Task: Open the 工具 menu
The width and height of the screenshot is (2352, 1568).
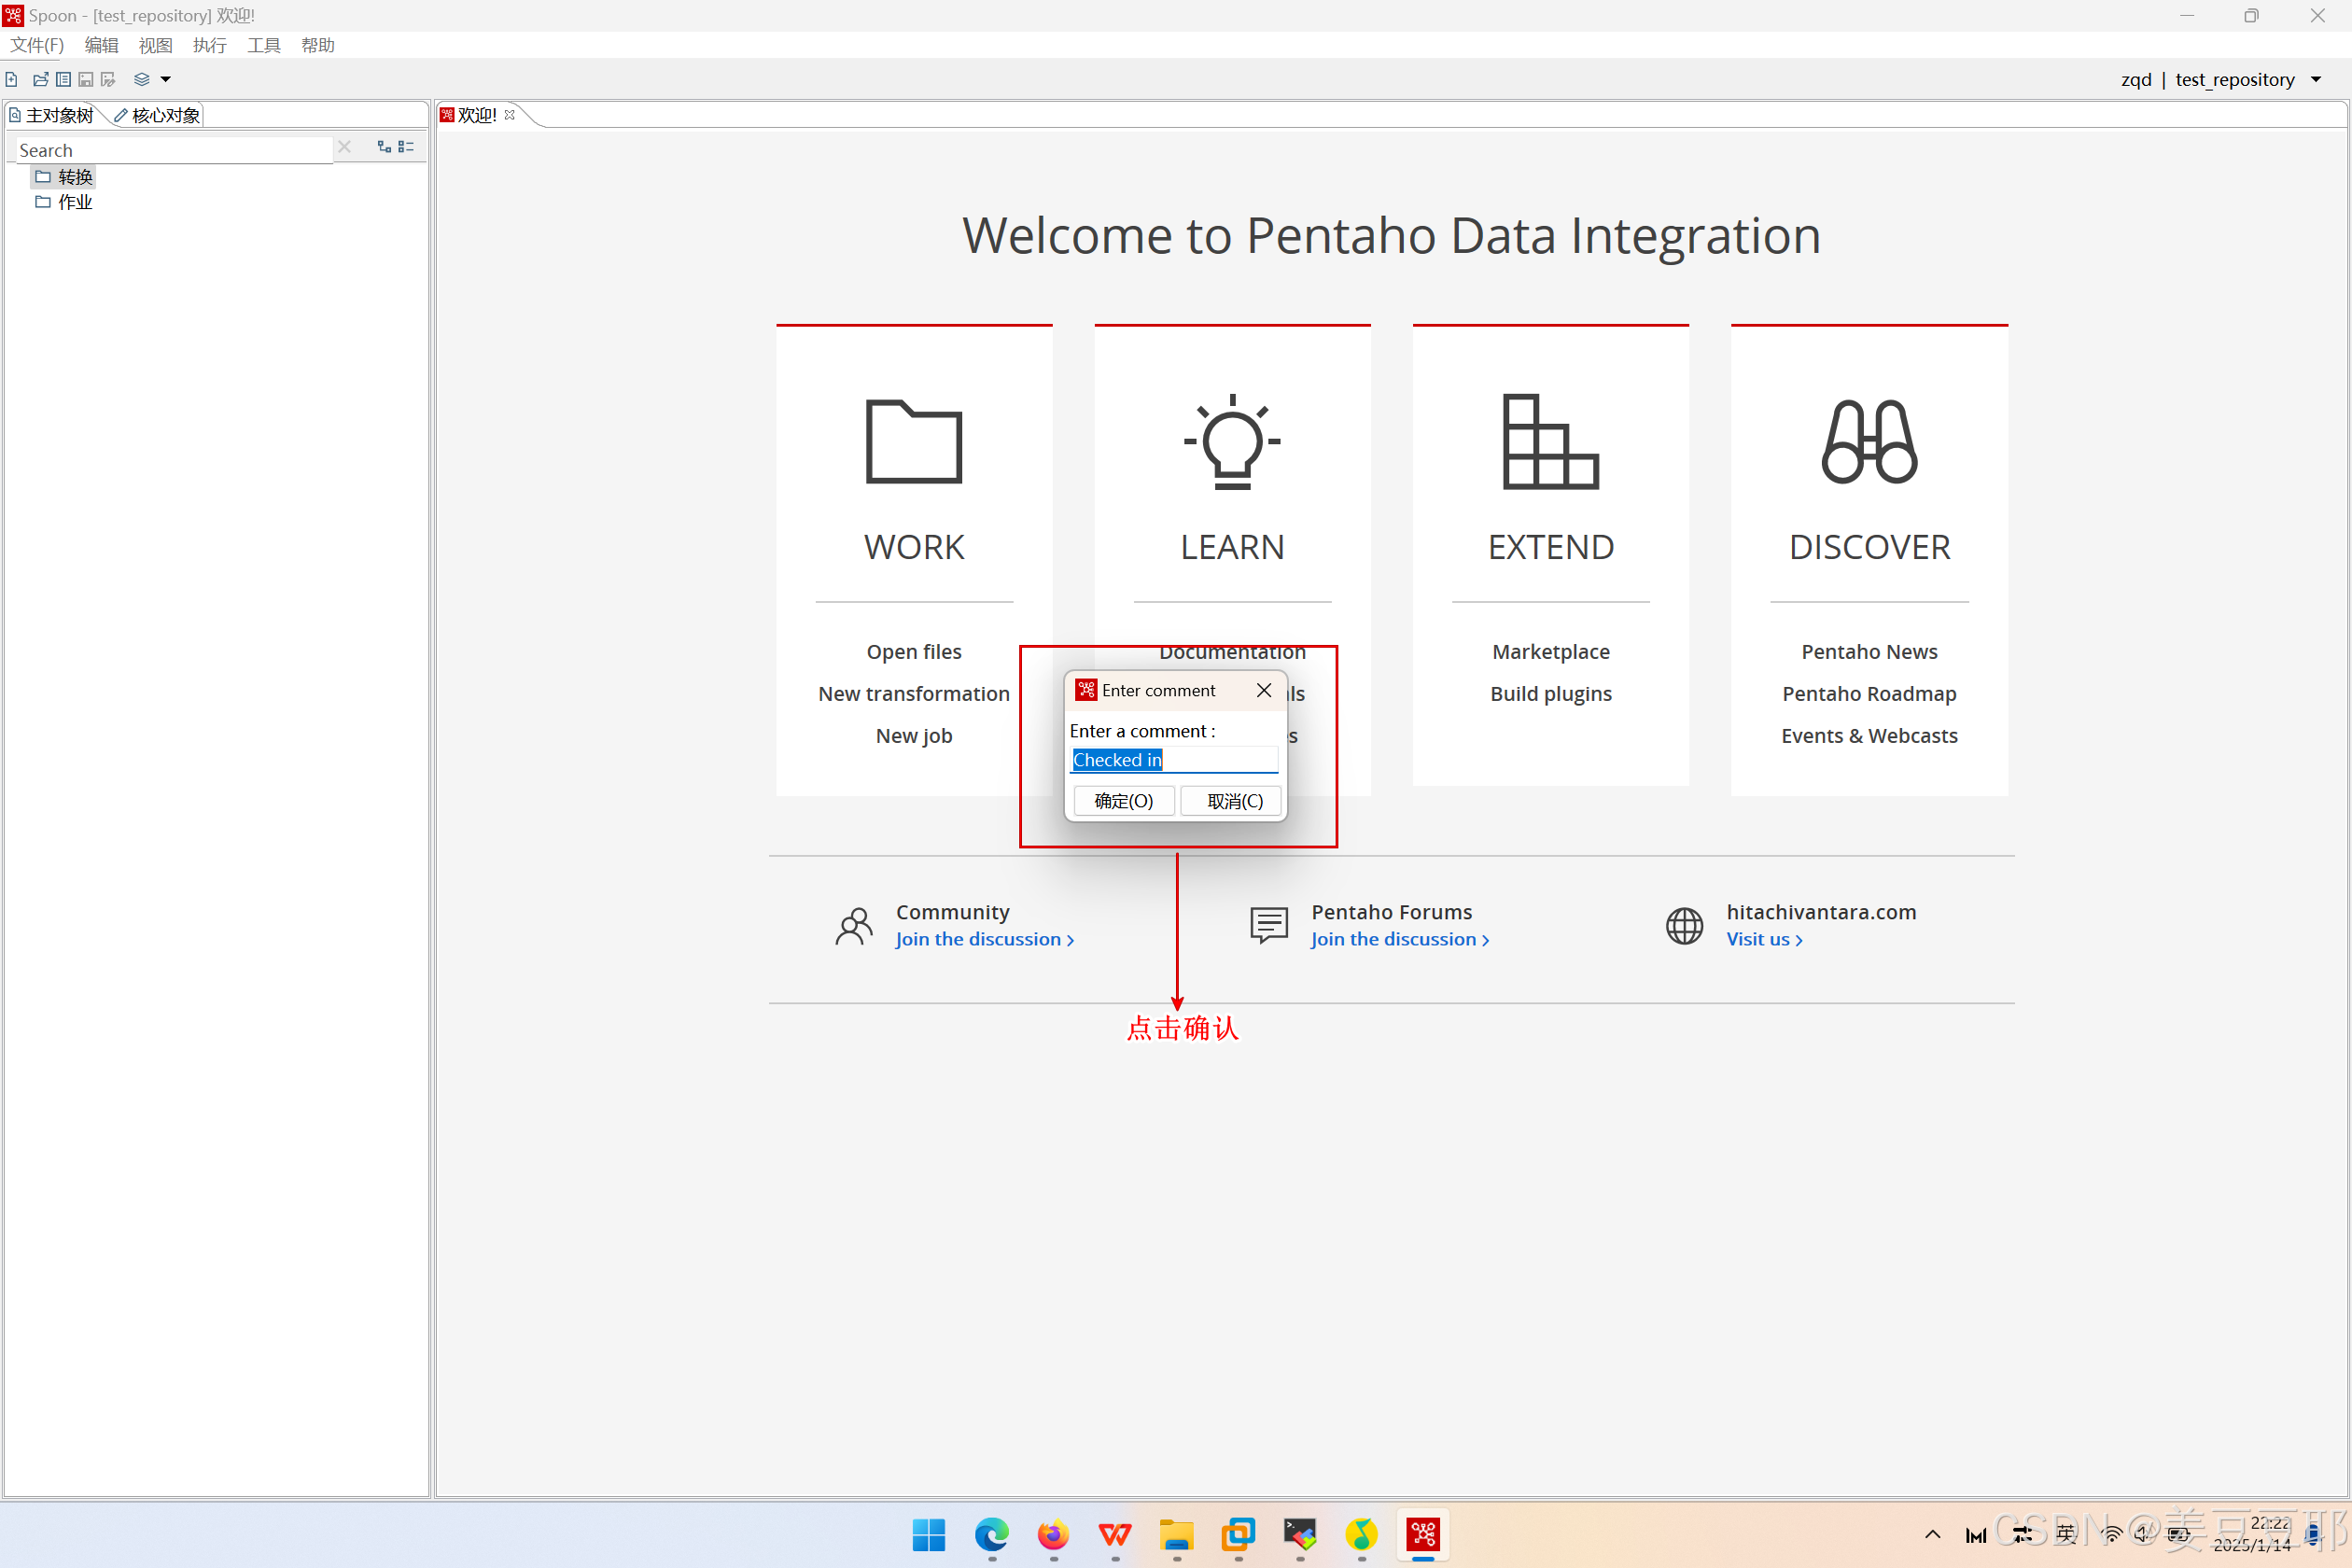Action: [x=263, y=45]
